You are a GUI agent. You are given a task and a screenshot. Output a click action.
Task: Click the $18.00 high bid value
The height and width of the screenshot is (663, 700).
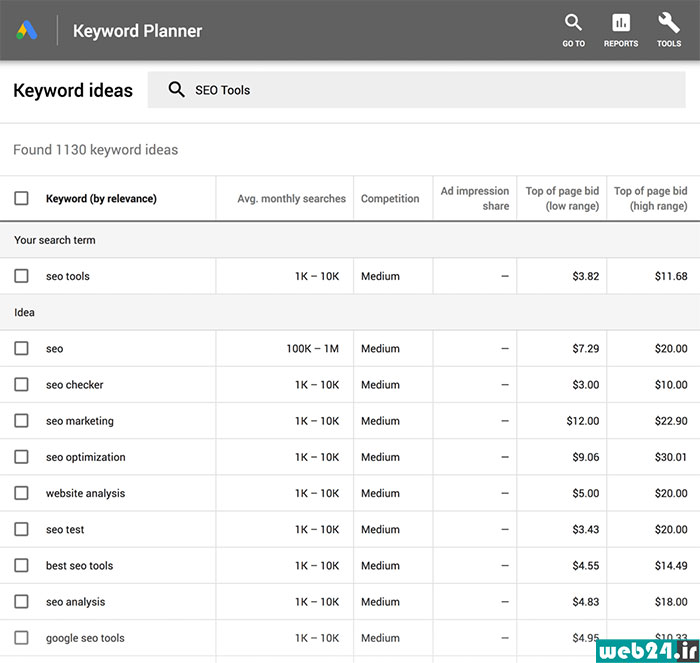click(x=671, y=601)
